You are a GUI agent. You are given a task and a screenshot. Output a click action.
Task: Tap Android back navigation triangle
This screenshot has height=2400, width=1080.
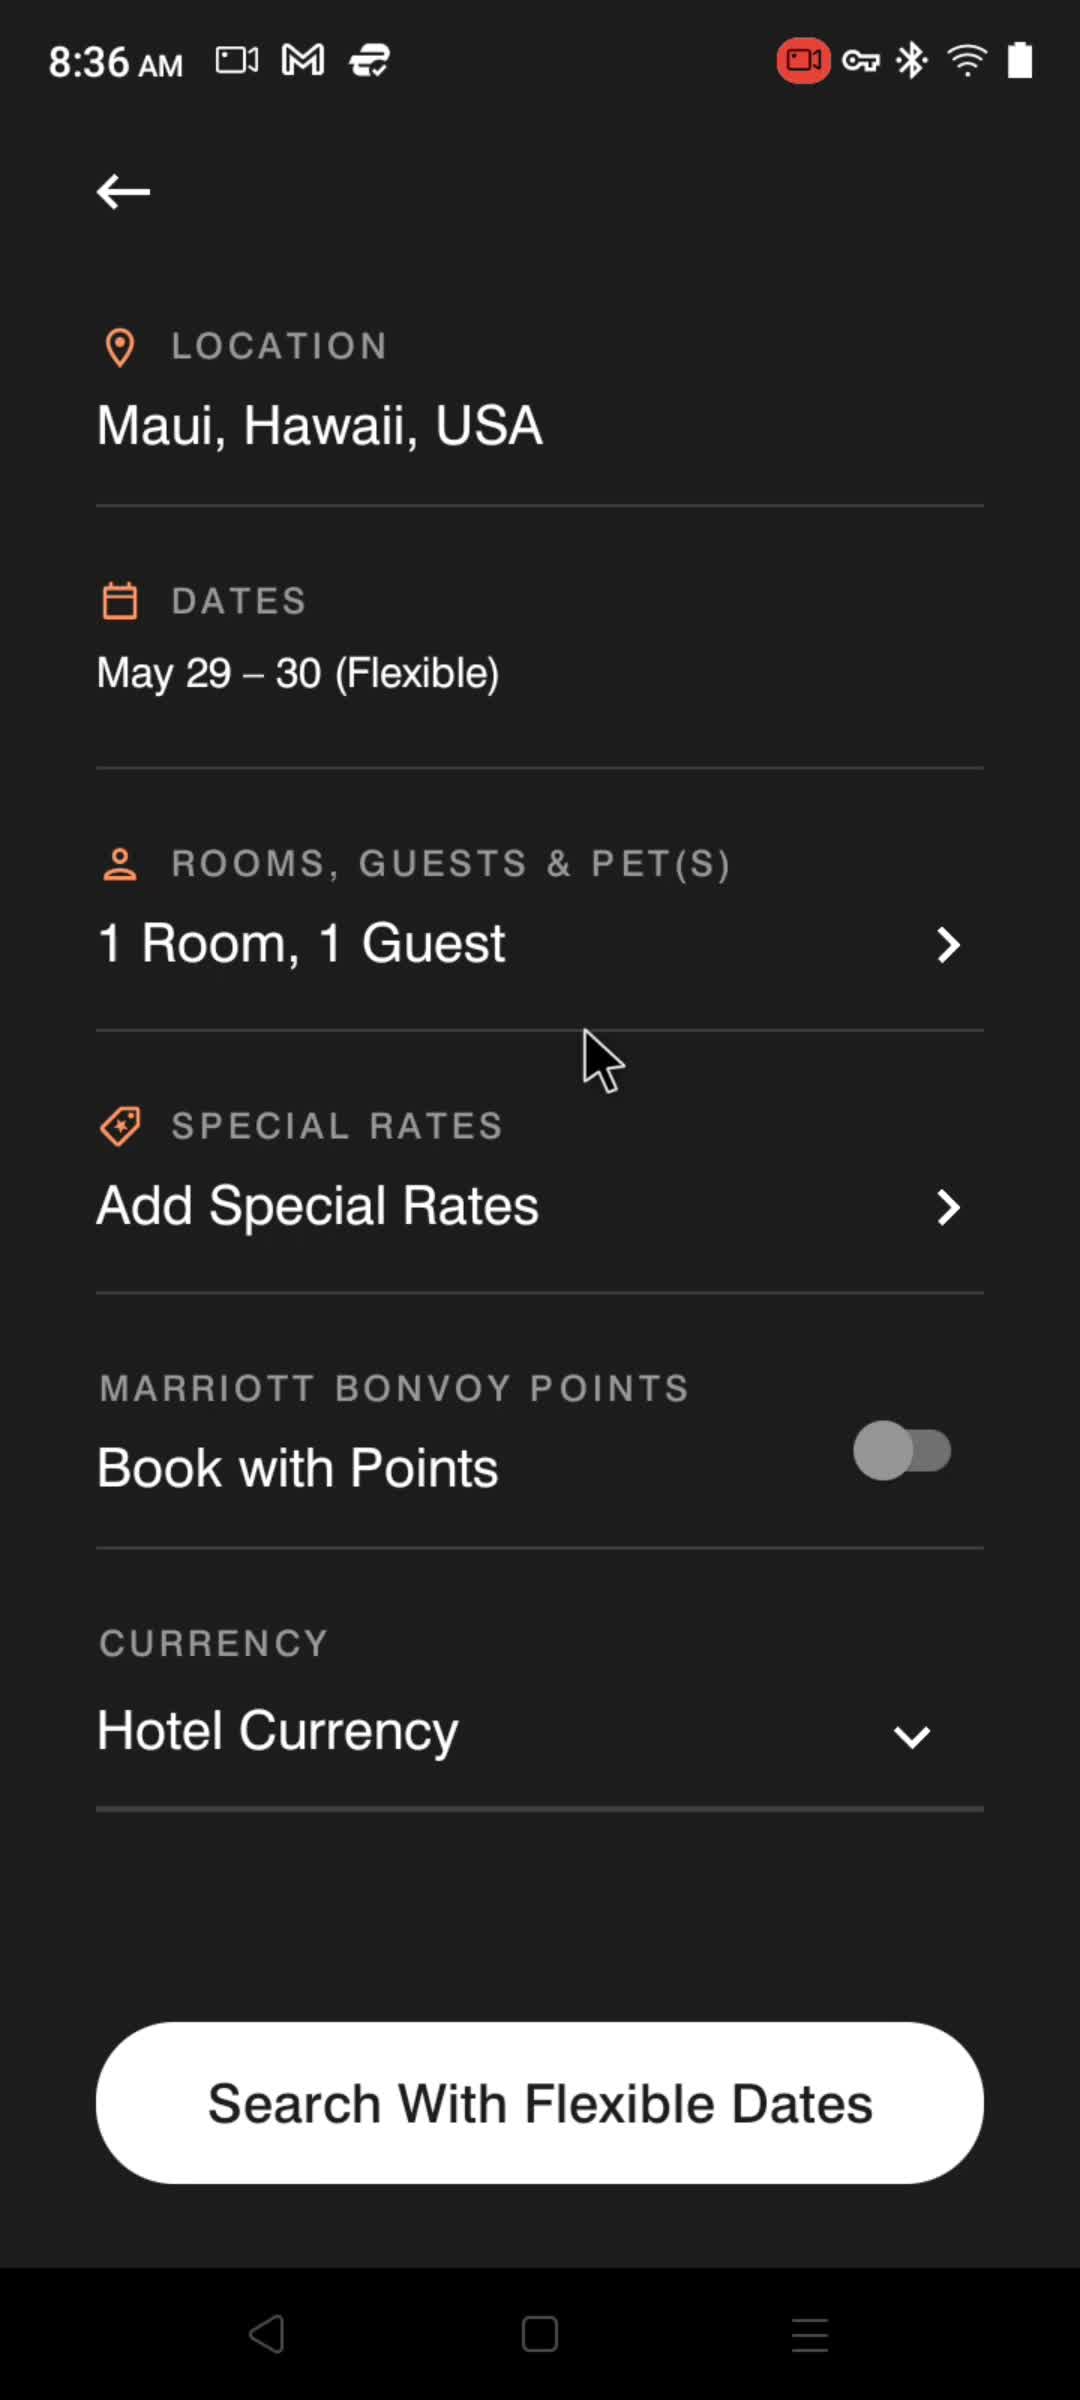coord(267,2334)
